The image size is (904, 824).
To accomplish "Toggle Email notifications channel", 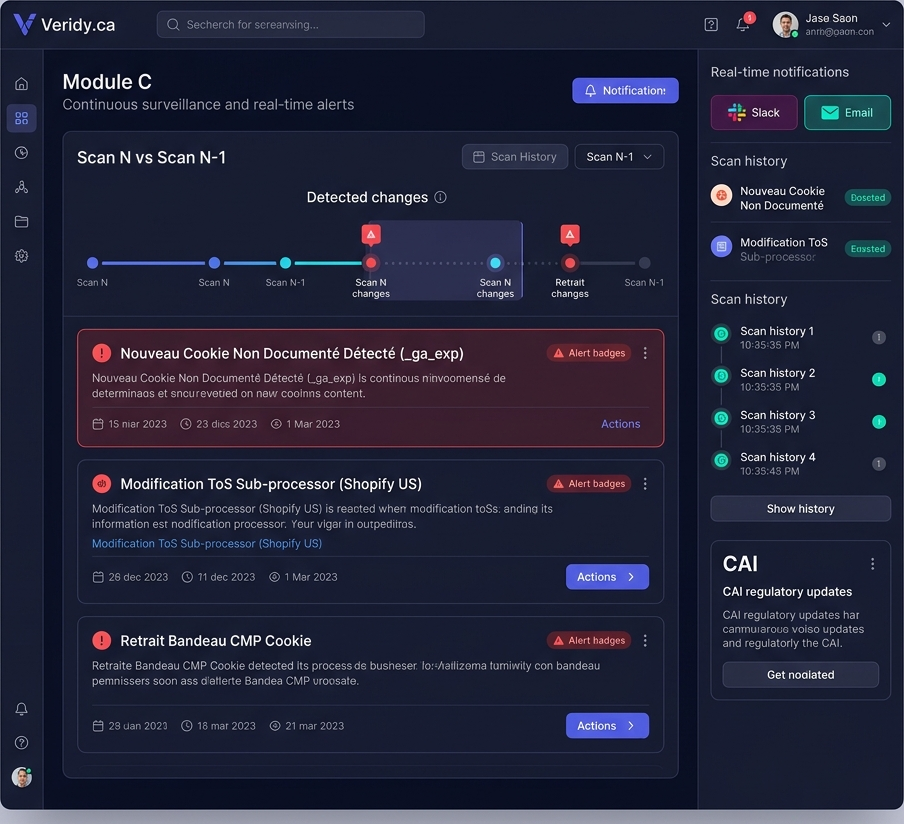I will tap(847, 112).
